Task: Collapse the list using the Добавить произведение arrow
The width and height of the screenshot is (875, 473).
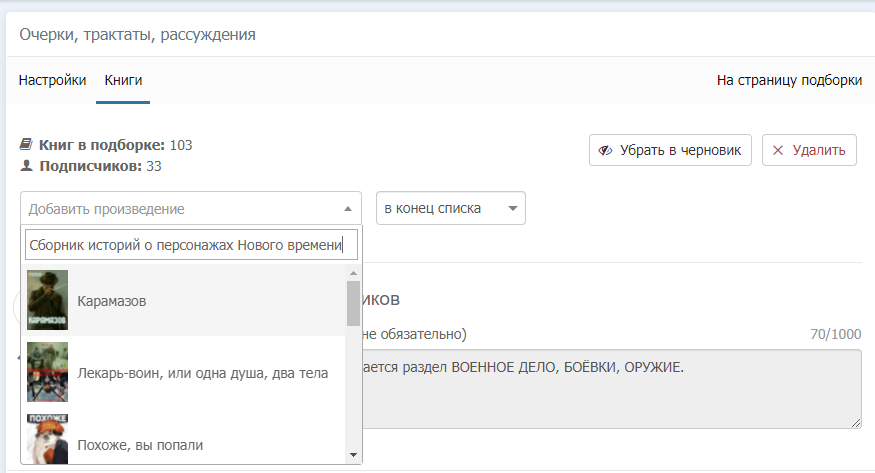Action: 347,209
